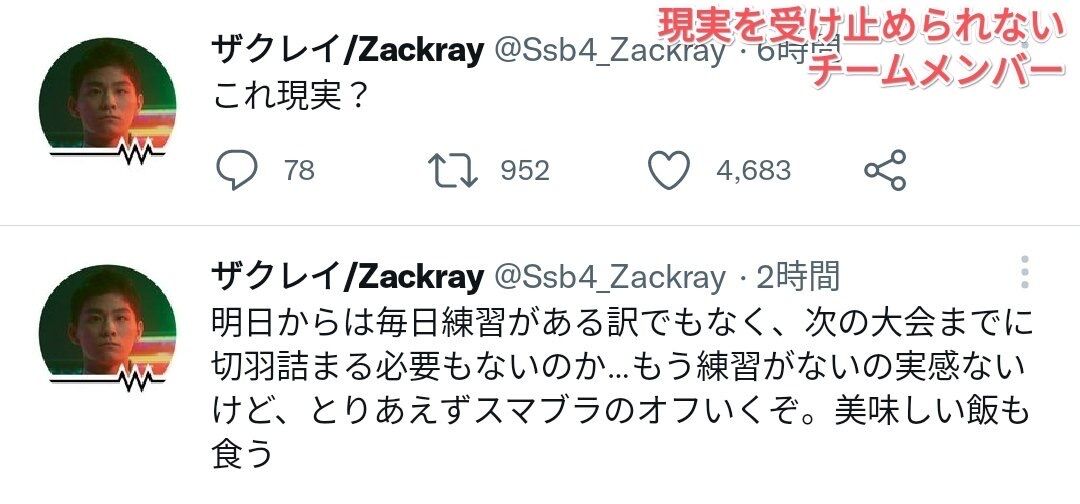This screenshot has width=1080, height=504.
Task: Visit @Ssb4_Zackray handle in the second tweet
Action: coord(610,277)
